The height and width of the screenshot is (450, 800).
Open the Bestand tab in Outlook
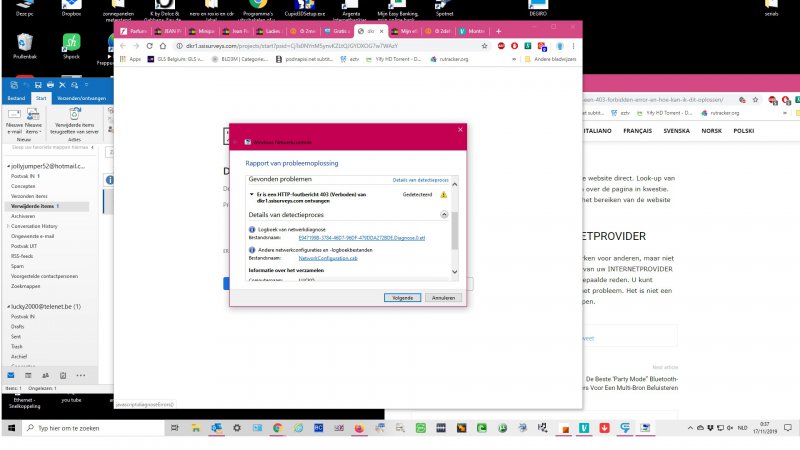(x=17, y=99)
